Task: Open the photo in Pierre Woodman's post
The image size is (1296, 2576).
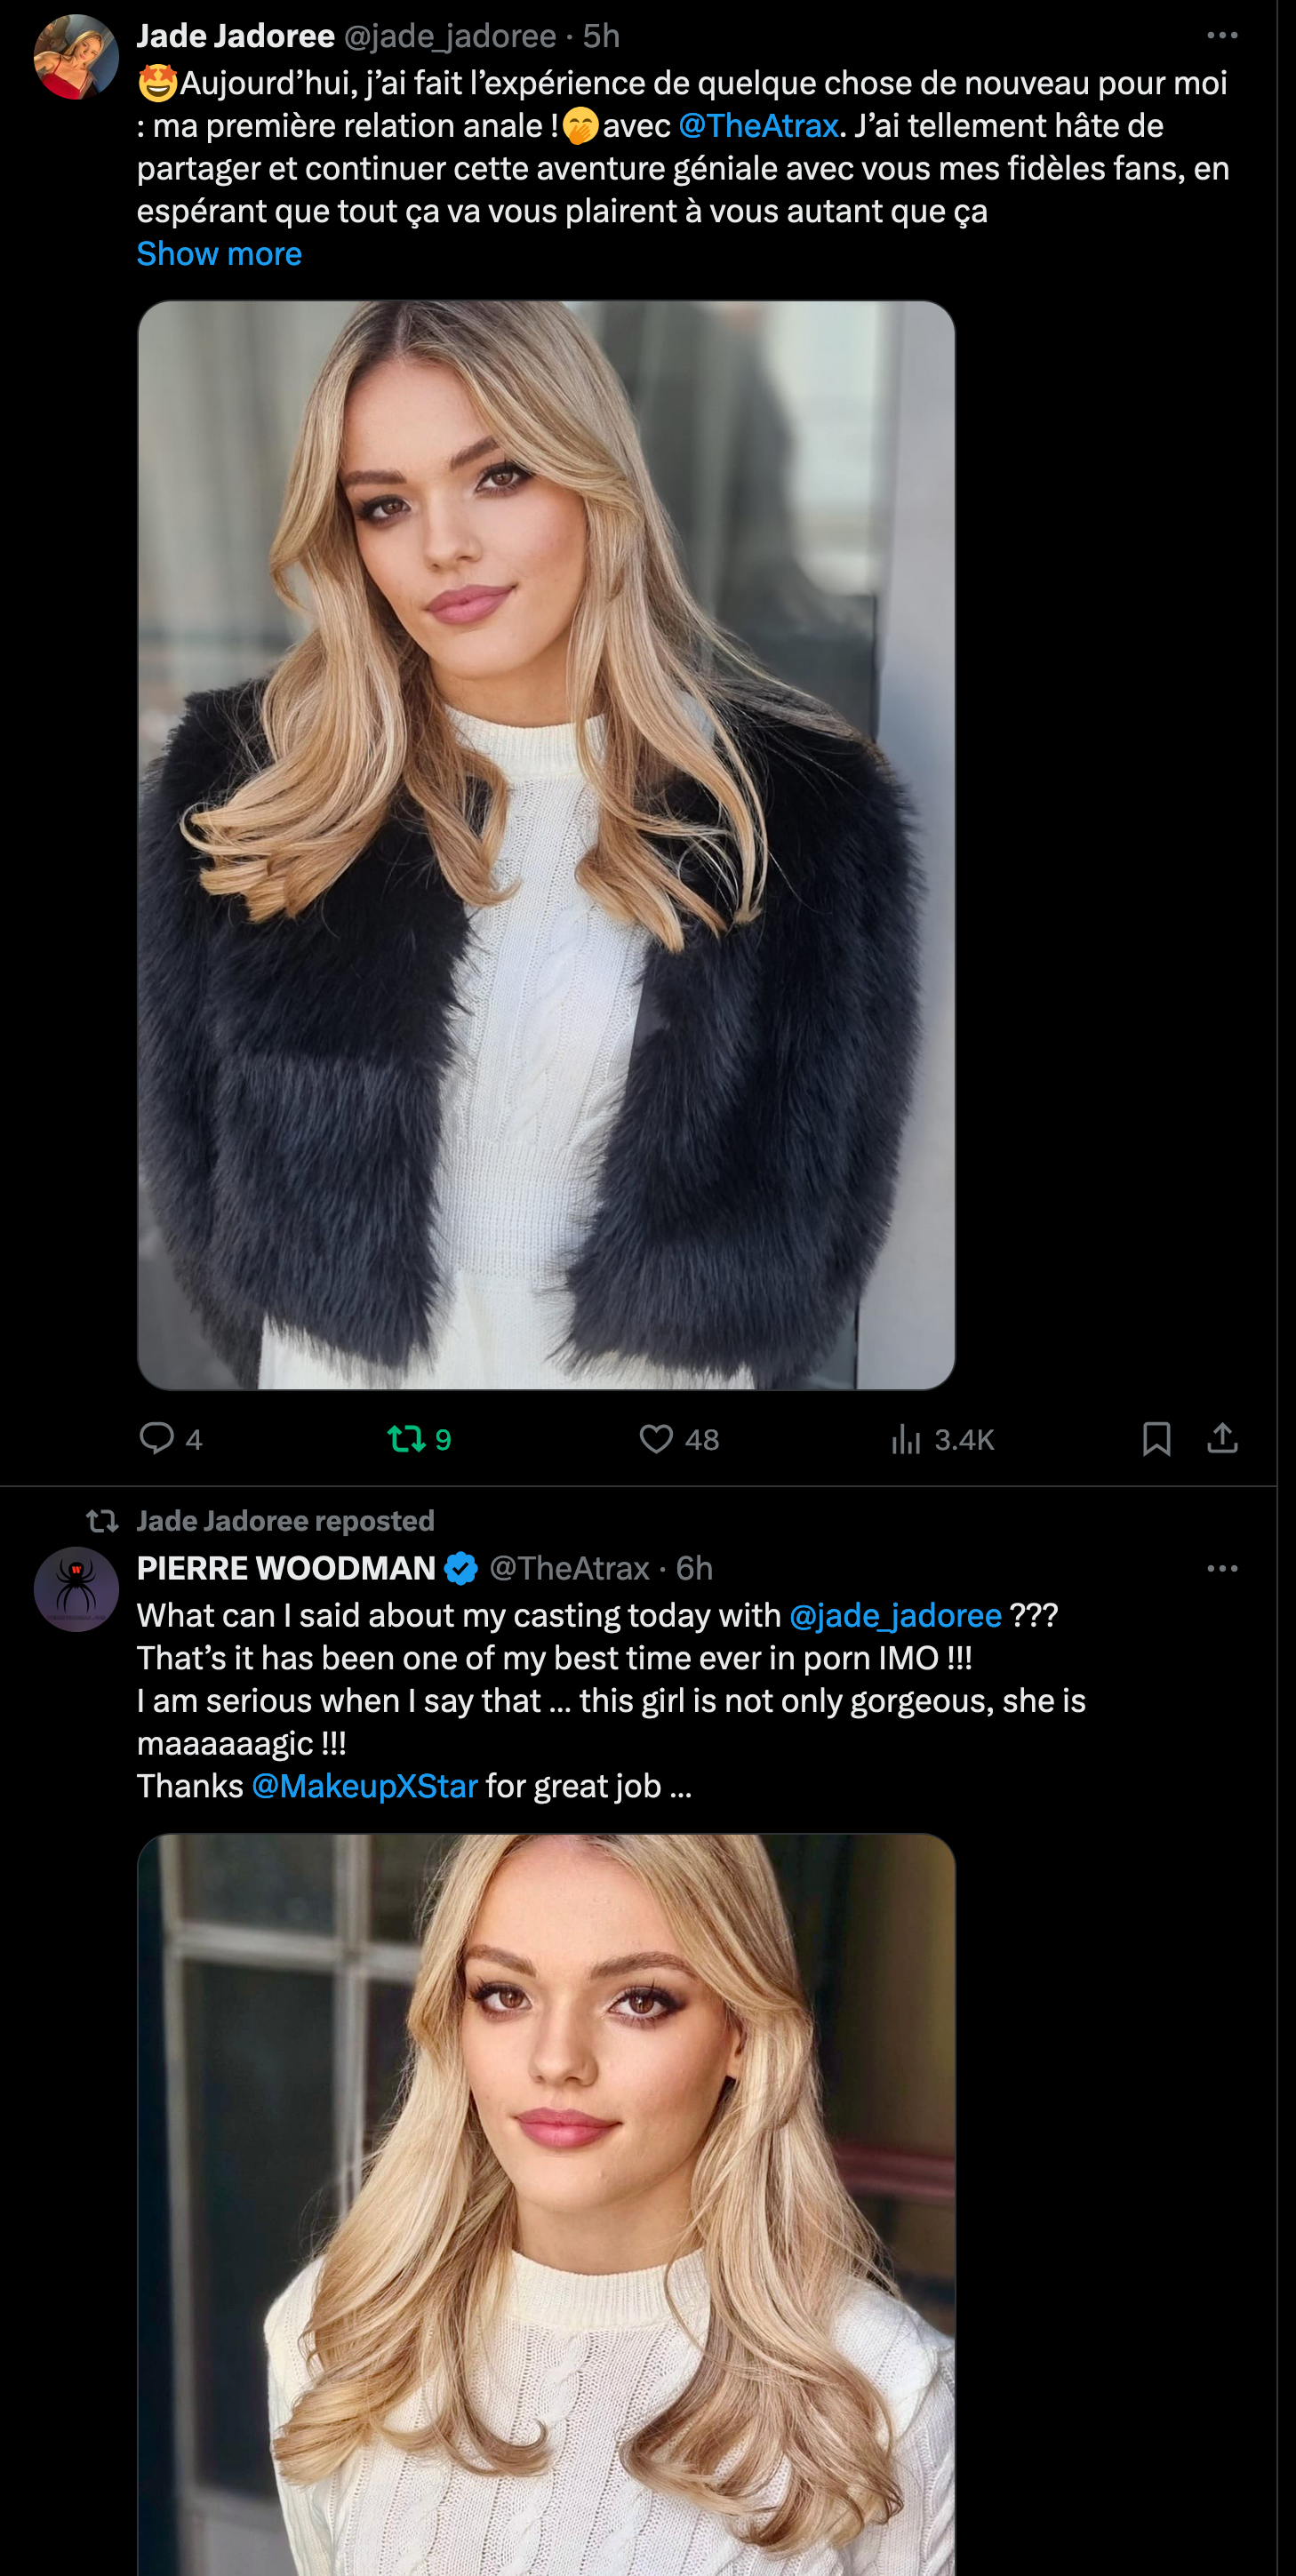Action: [546, 2200]
